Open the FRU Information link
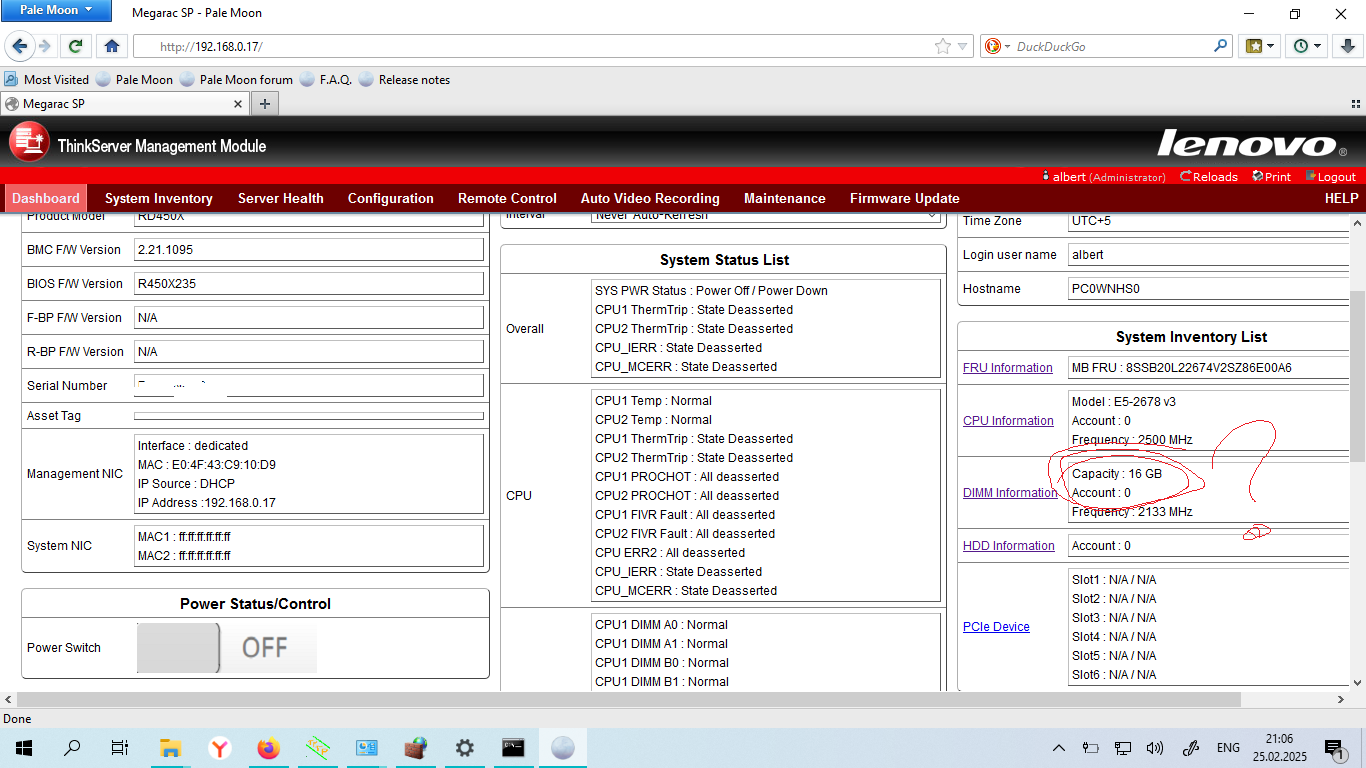Image resolution: width=1366 pixels, height=768 pixels. [x=1007, y=368]
